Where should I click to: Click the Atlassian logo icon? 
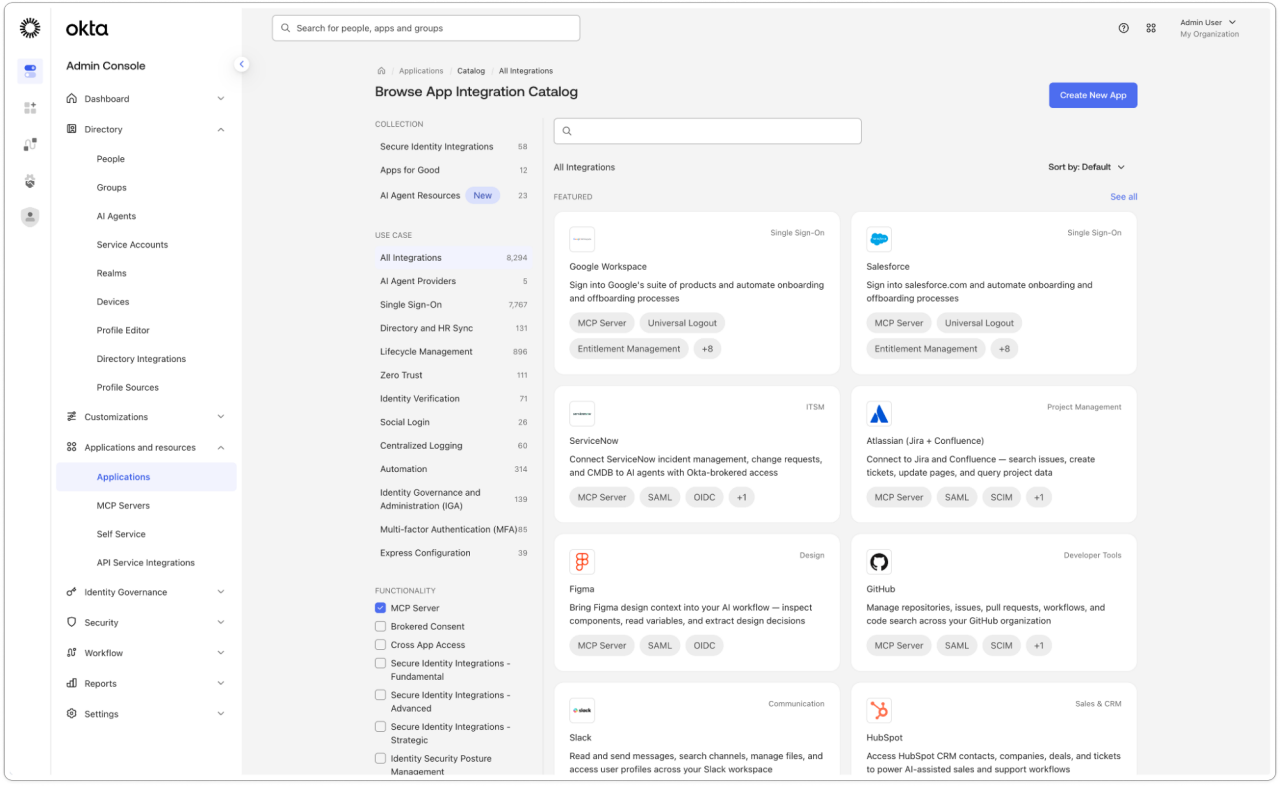coord(879,414)
